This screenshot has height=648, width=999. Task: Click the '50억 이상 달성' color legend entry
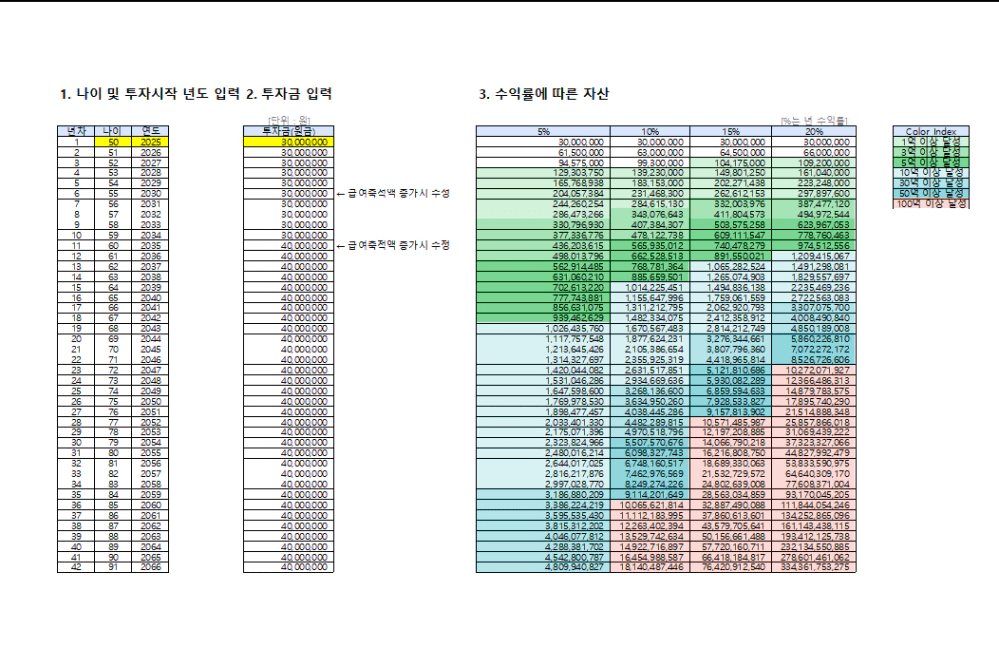931,192
